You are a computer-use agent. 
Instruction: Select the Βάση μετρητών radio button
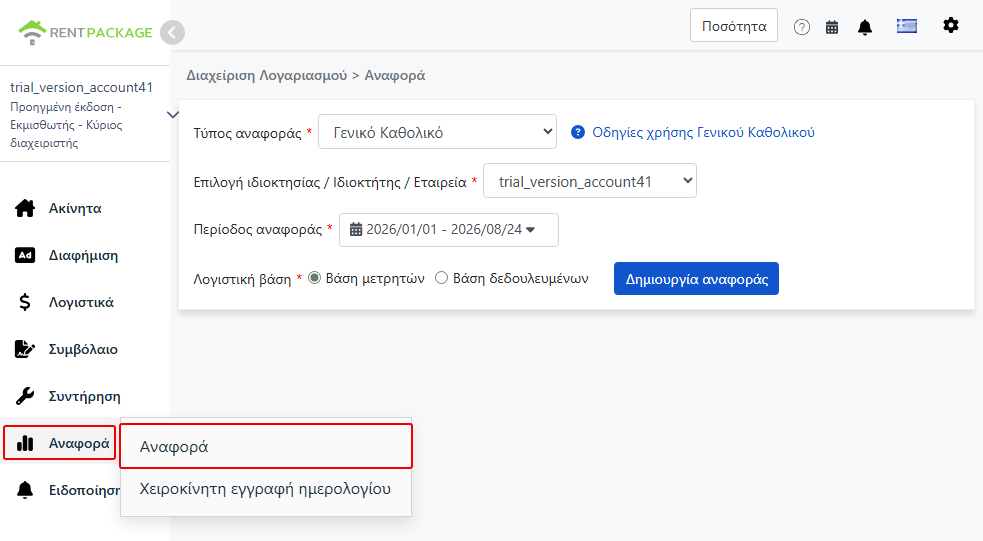pyautogui.click(x=315, y=278)
